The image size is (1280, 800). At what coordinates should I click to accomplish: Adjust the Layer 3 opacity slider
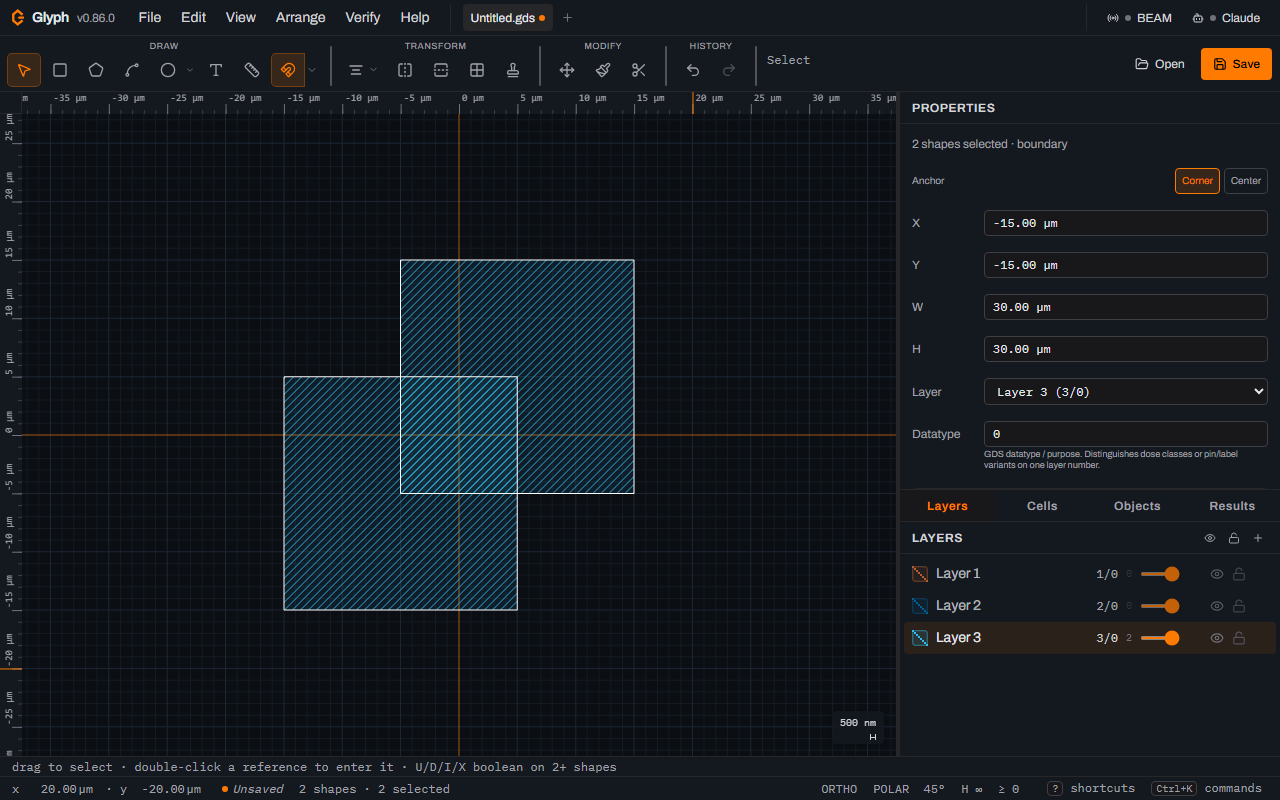[1160, 638]
